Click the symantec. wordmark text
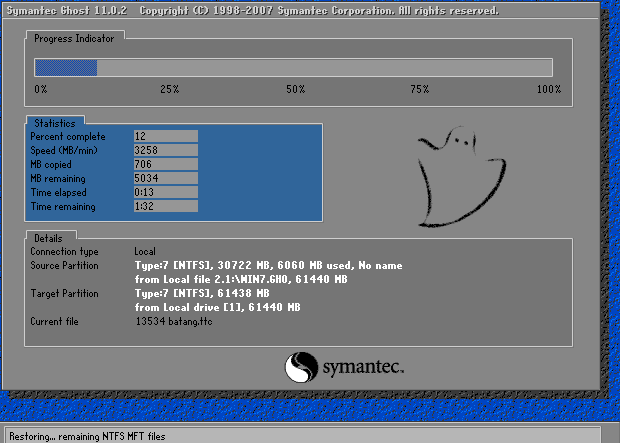This screenshot has width=620, height=443. [363, 367]
